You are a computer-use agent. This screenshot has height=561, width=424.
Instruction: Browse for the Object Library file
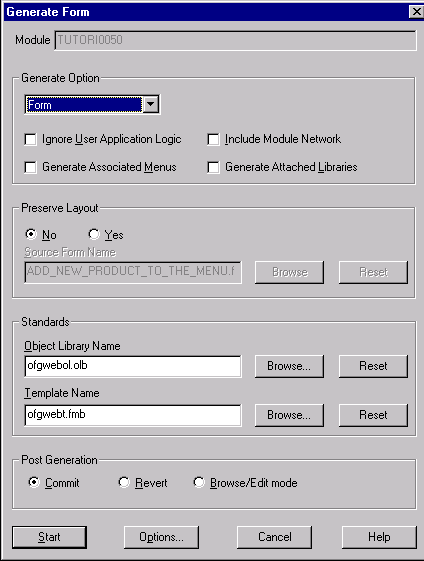pyautogui.click(x=289, y=366)
